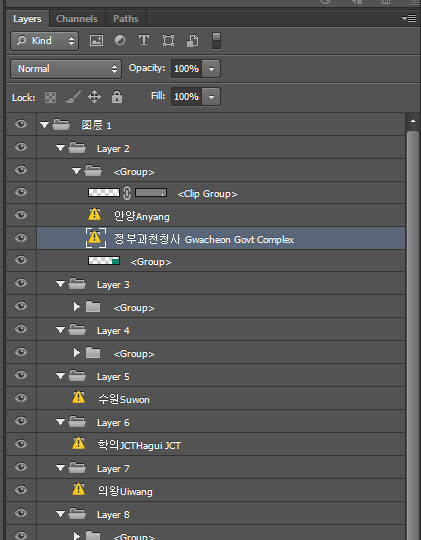The image size is (421, 540).
Task: Select green Group layer thumbnail
Action: 104,260
